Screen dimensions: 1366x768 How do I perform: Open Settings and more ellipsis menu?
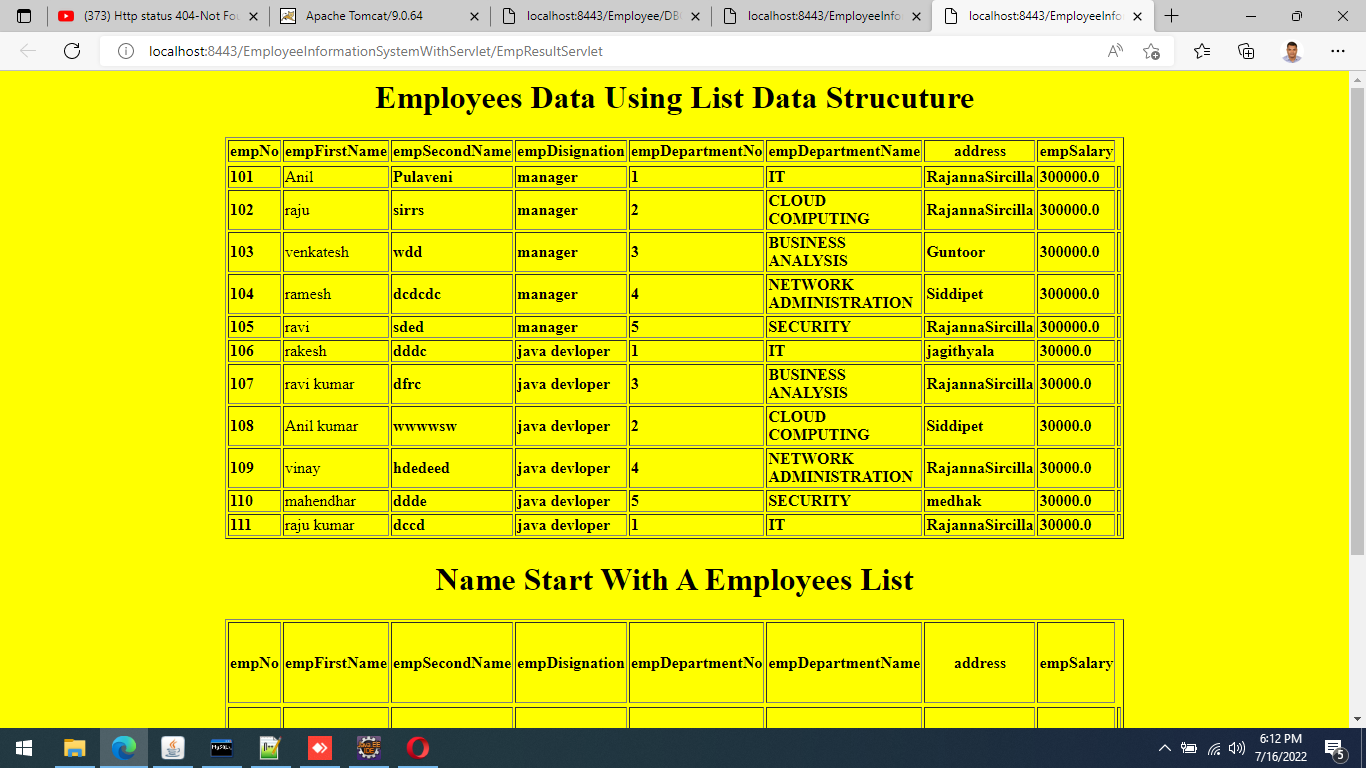pyautogui.click(x=1338, y=51)
